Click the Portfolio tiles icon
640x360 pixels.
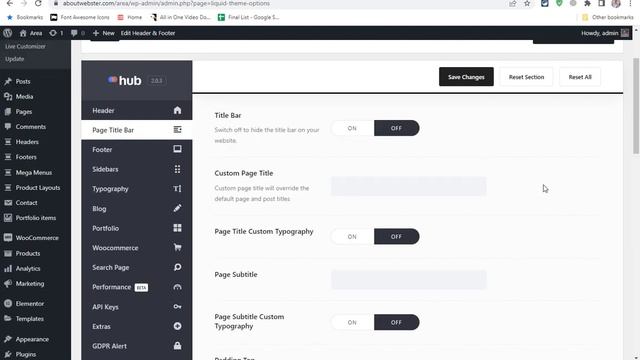pos(177,228)
